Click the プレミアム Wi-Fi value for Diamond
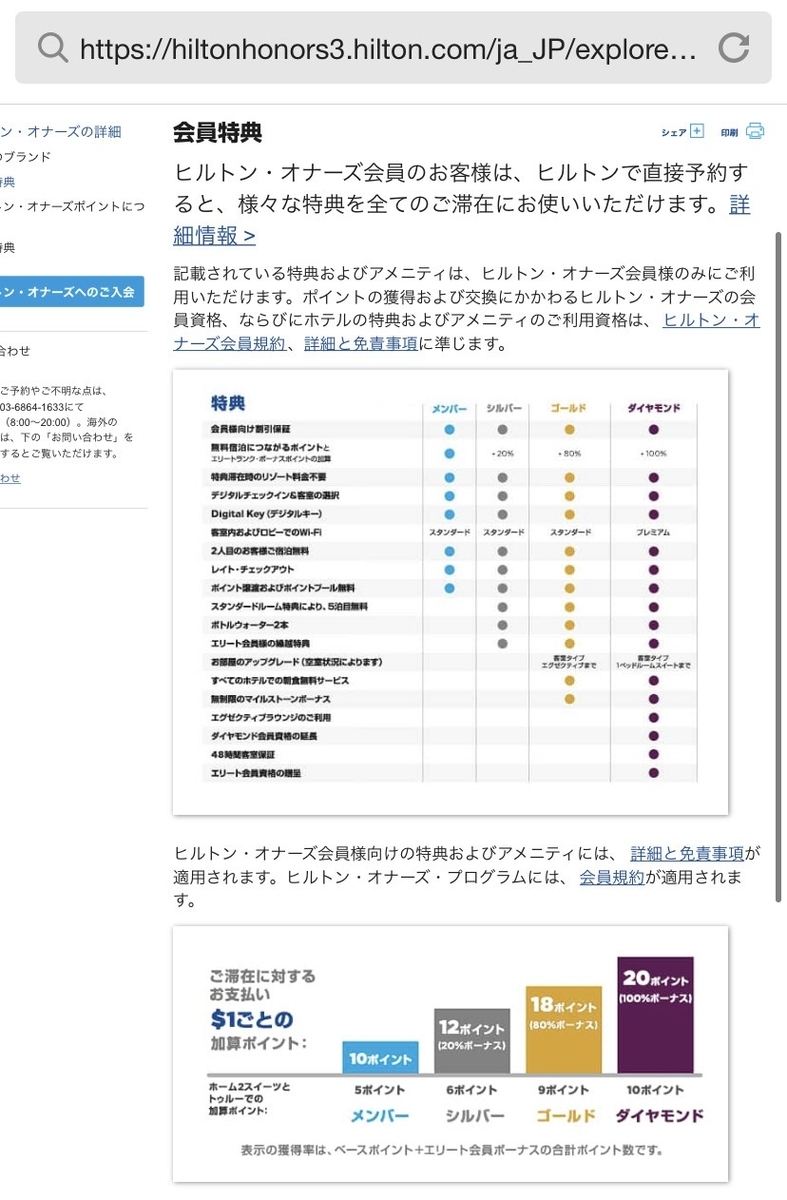 coord(653,532)
